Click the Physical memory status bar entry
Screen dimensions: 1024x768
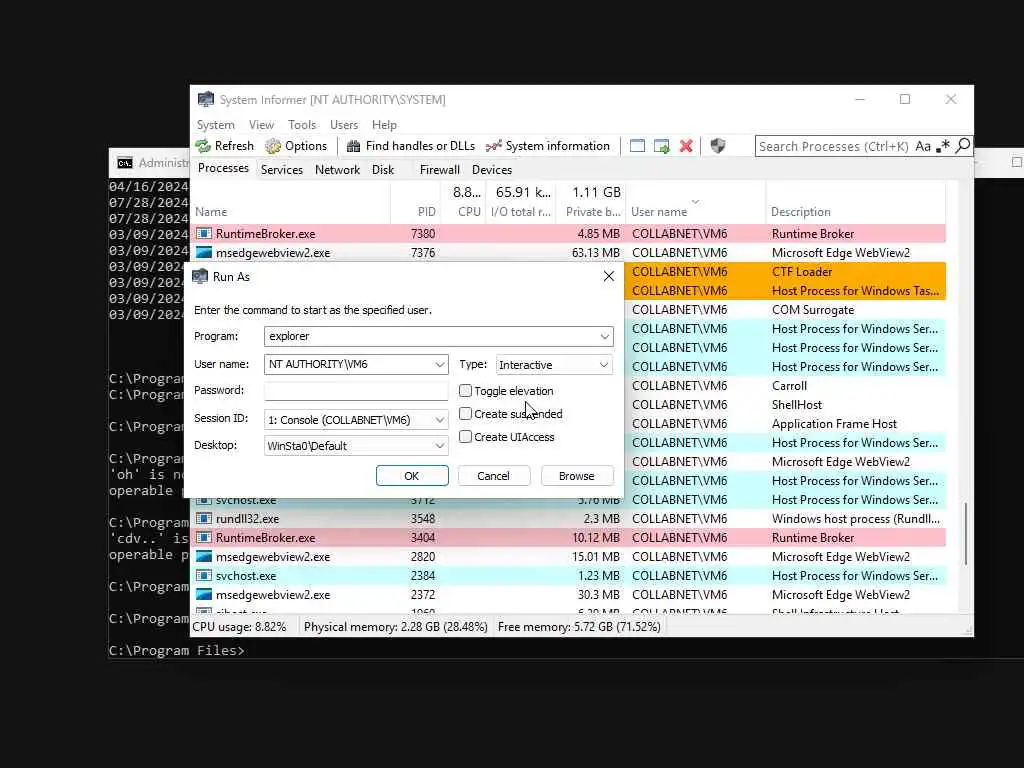[396, 627]
